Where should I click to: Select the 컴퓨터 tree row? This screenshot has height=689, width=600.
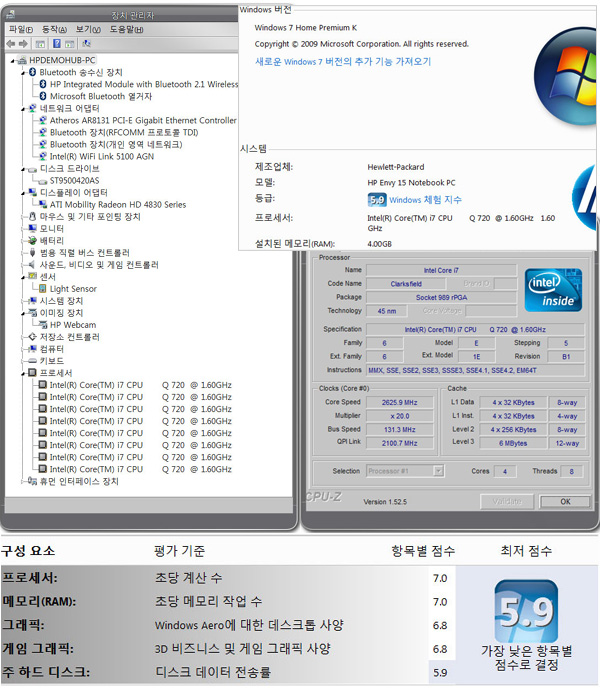(x=51, y=349)
